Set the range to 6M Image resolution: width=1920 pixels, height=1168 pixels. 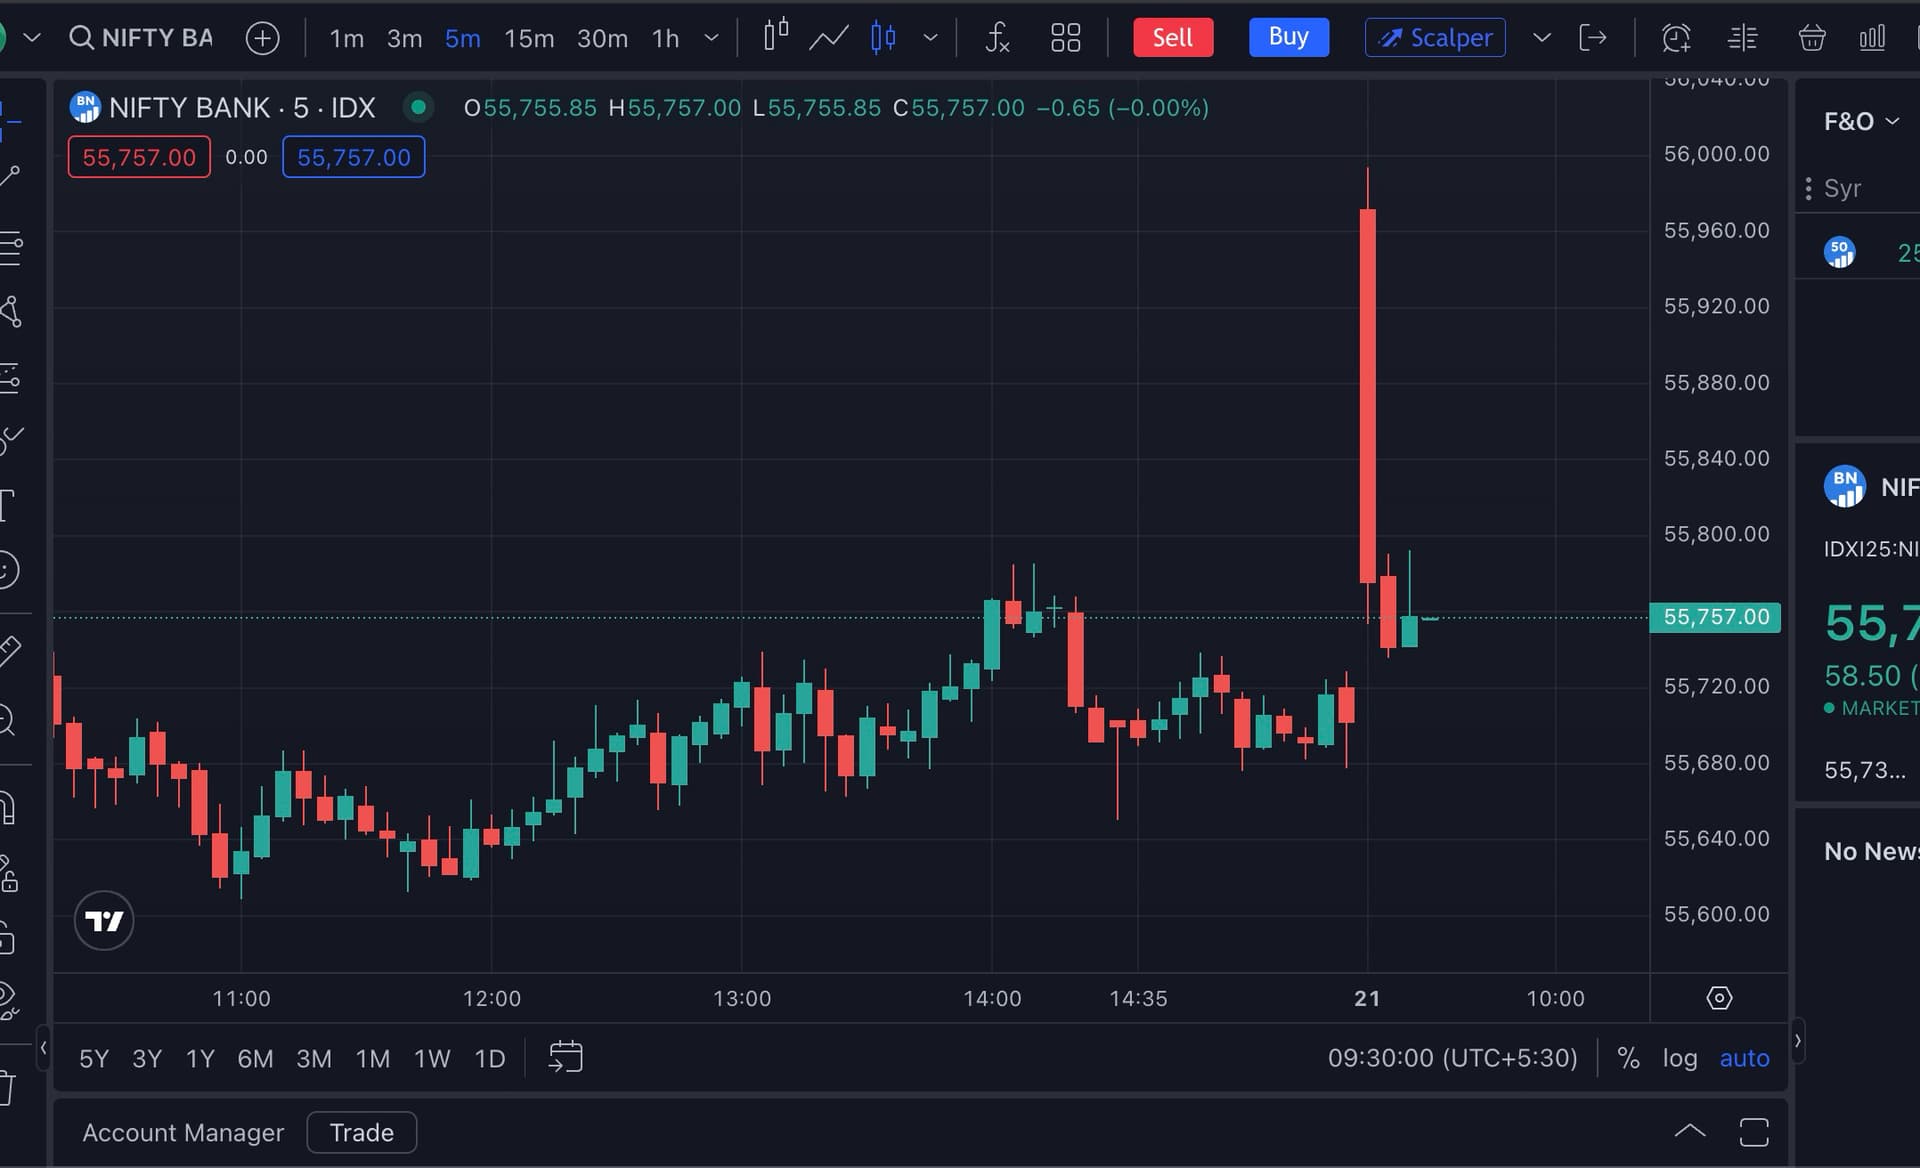tap(255, 1058)
